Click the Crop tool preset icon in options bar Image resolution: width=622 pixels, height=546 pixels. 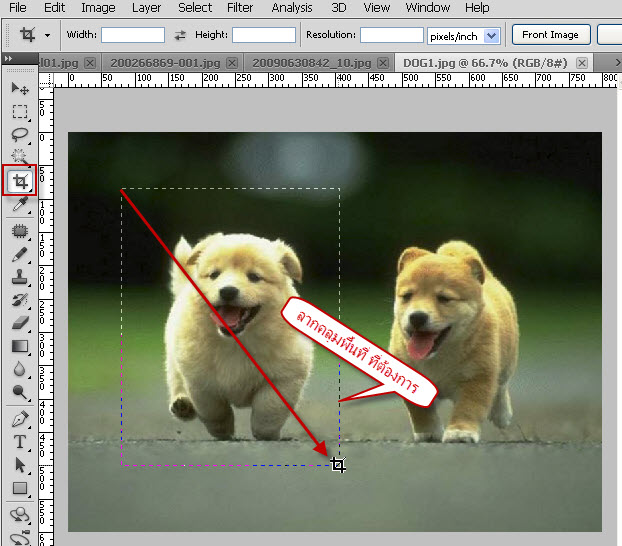[x=27, y=35]
